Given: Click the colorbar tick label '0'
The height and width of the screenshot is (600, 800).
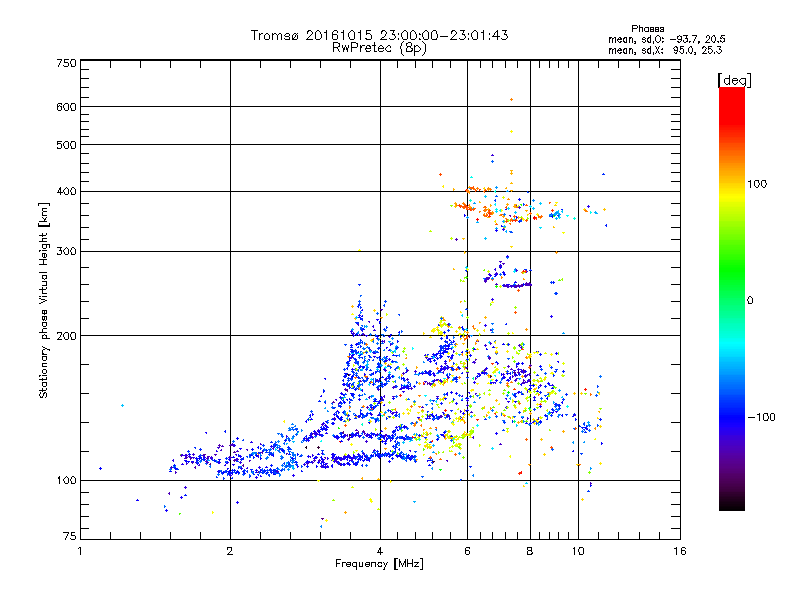Looking at the screenshot, I should pos(750,301).
